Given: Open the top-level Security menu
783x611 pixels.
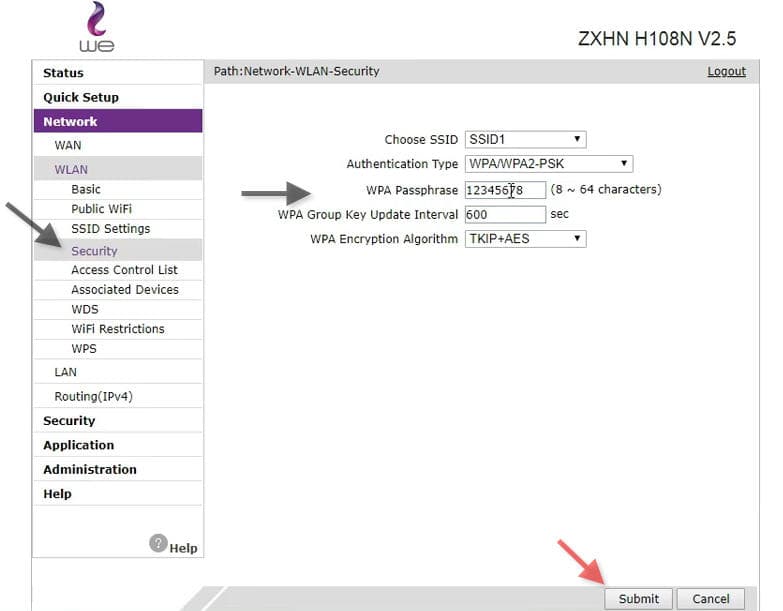Looking at the screenshot, I should point(118,421).
